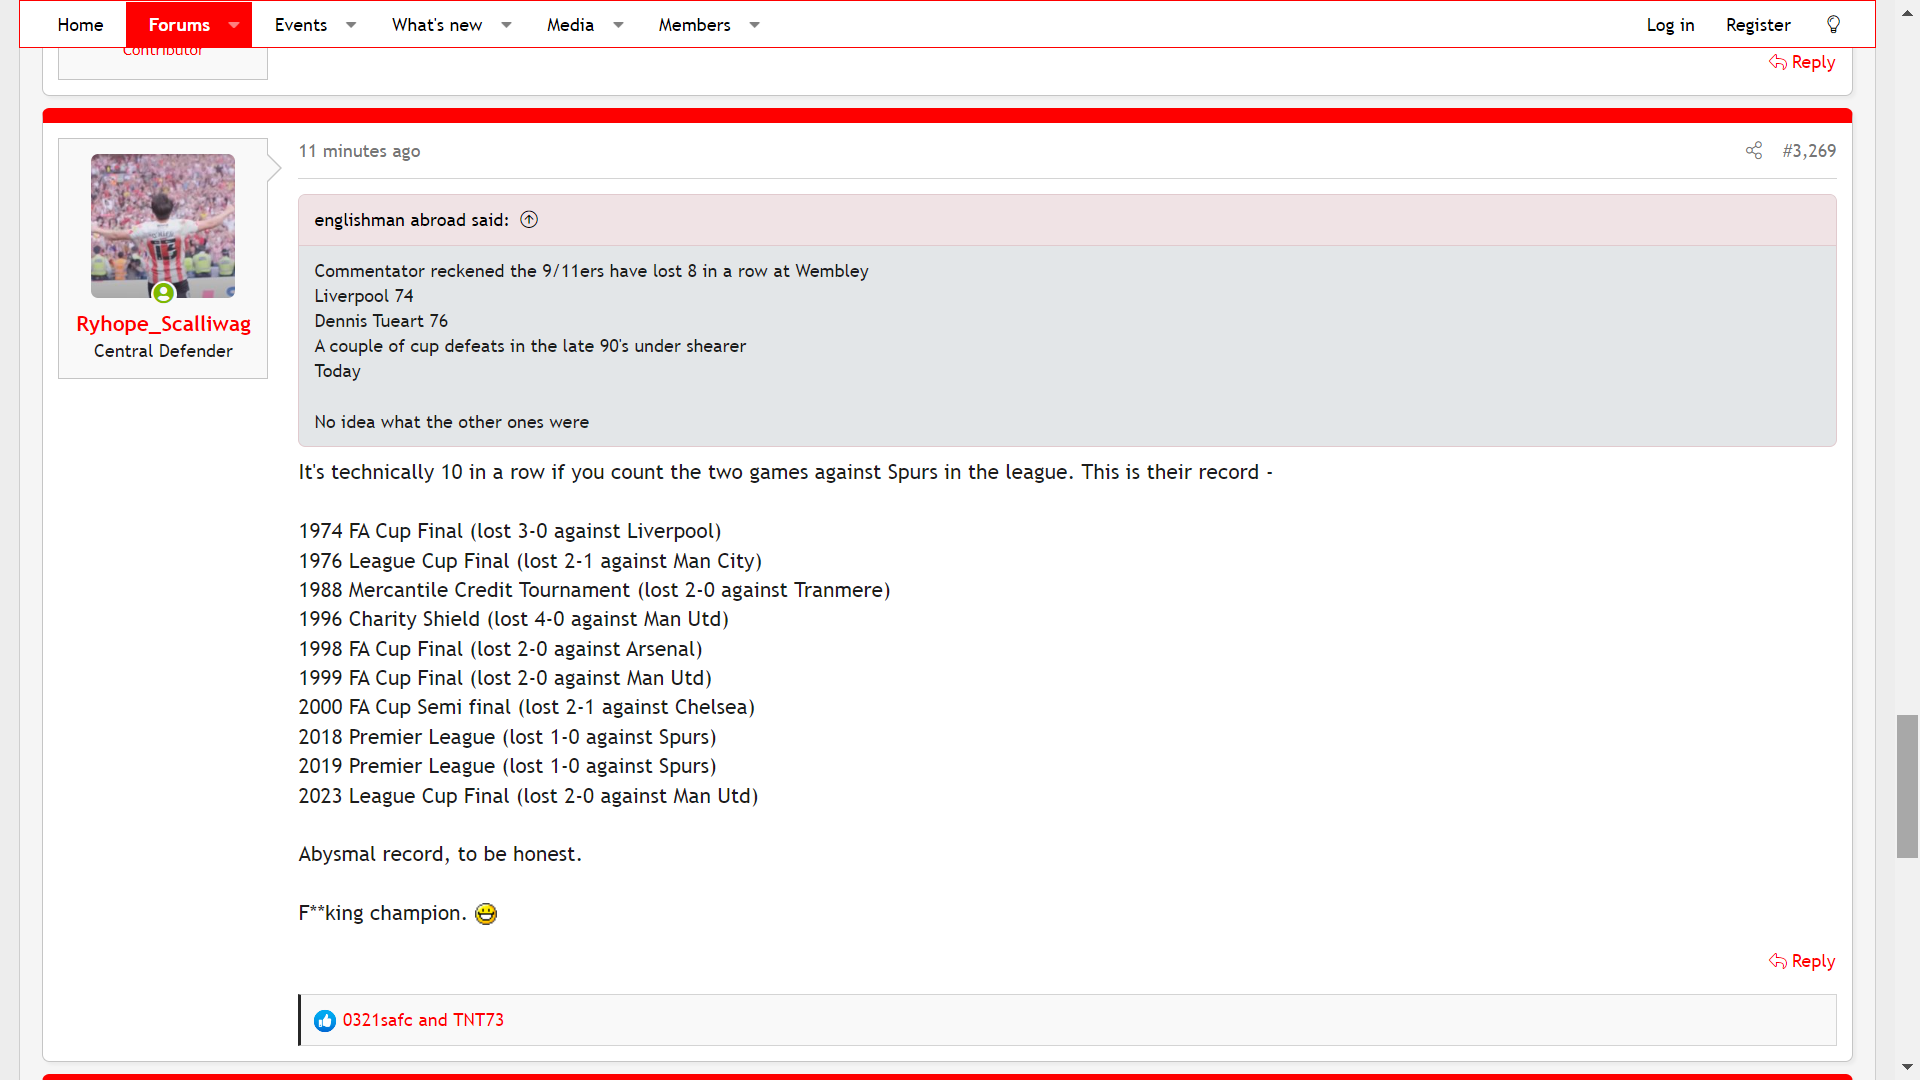
Task: Click line '1974 FA Cup Final' text
Action: 509,531
